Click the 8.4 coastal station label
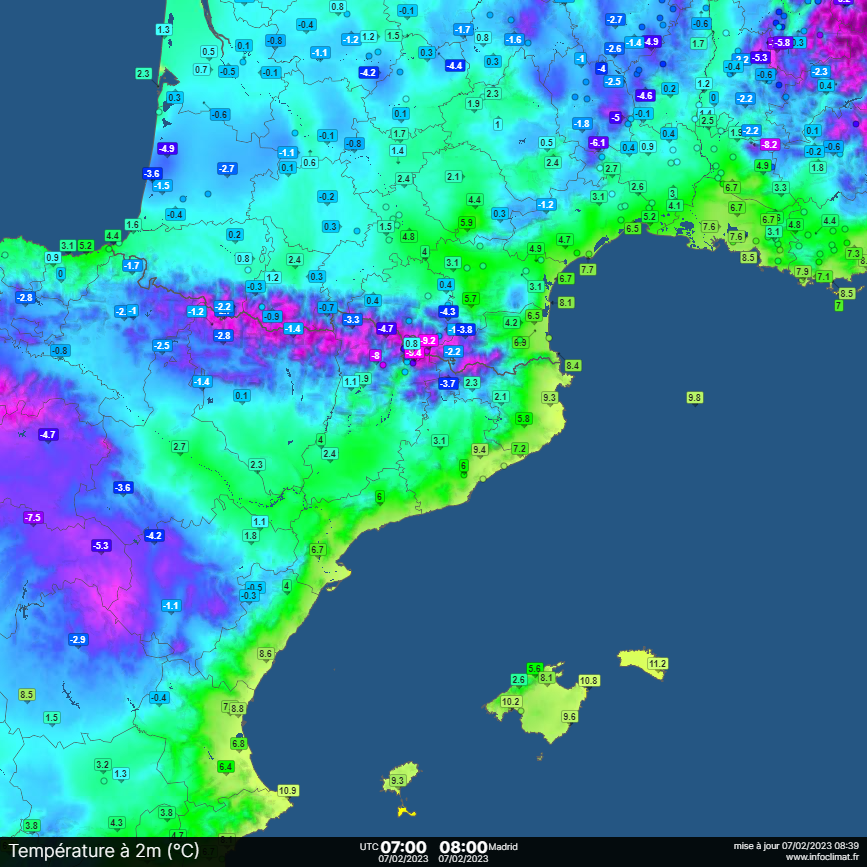The image size is (867, 867). coord(572,365)
